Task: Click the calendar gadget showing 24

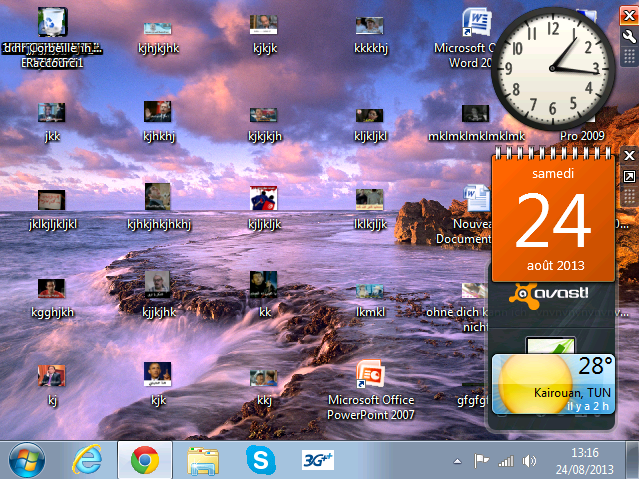Action: 553,218
